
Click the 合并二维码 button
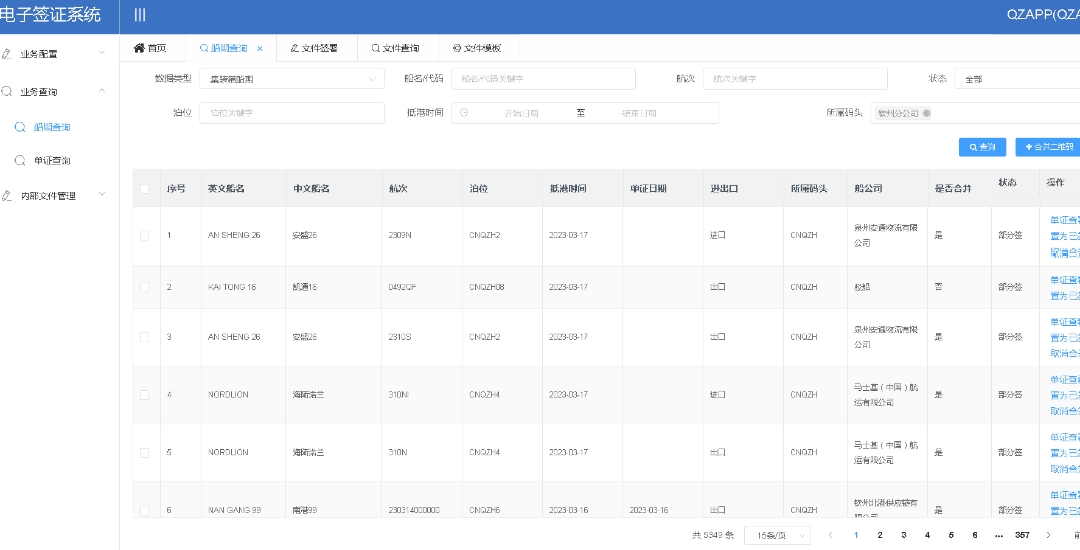pos(1048,147)
